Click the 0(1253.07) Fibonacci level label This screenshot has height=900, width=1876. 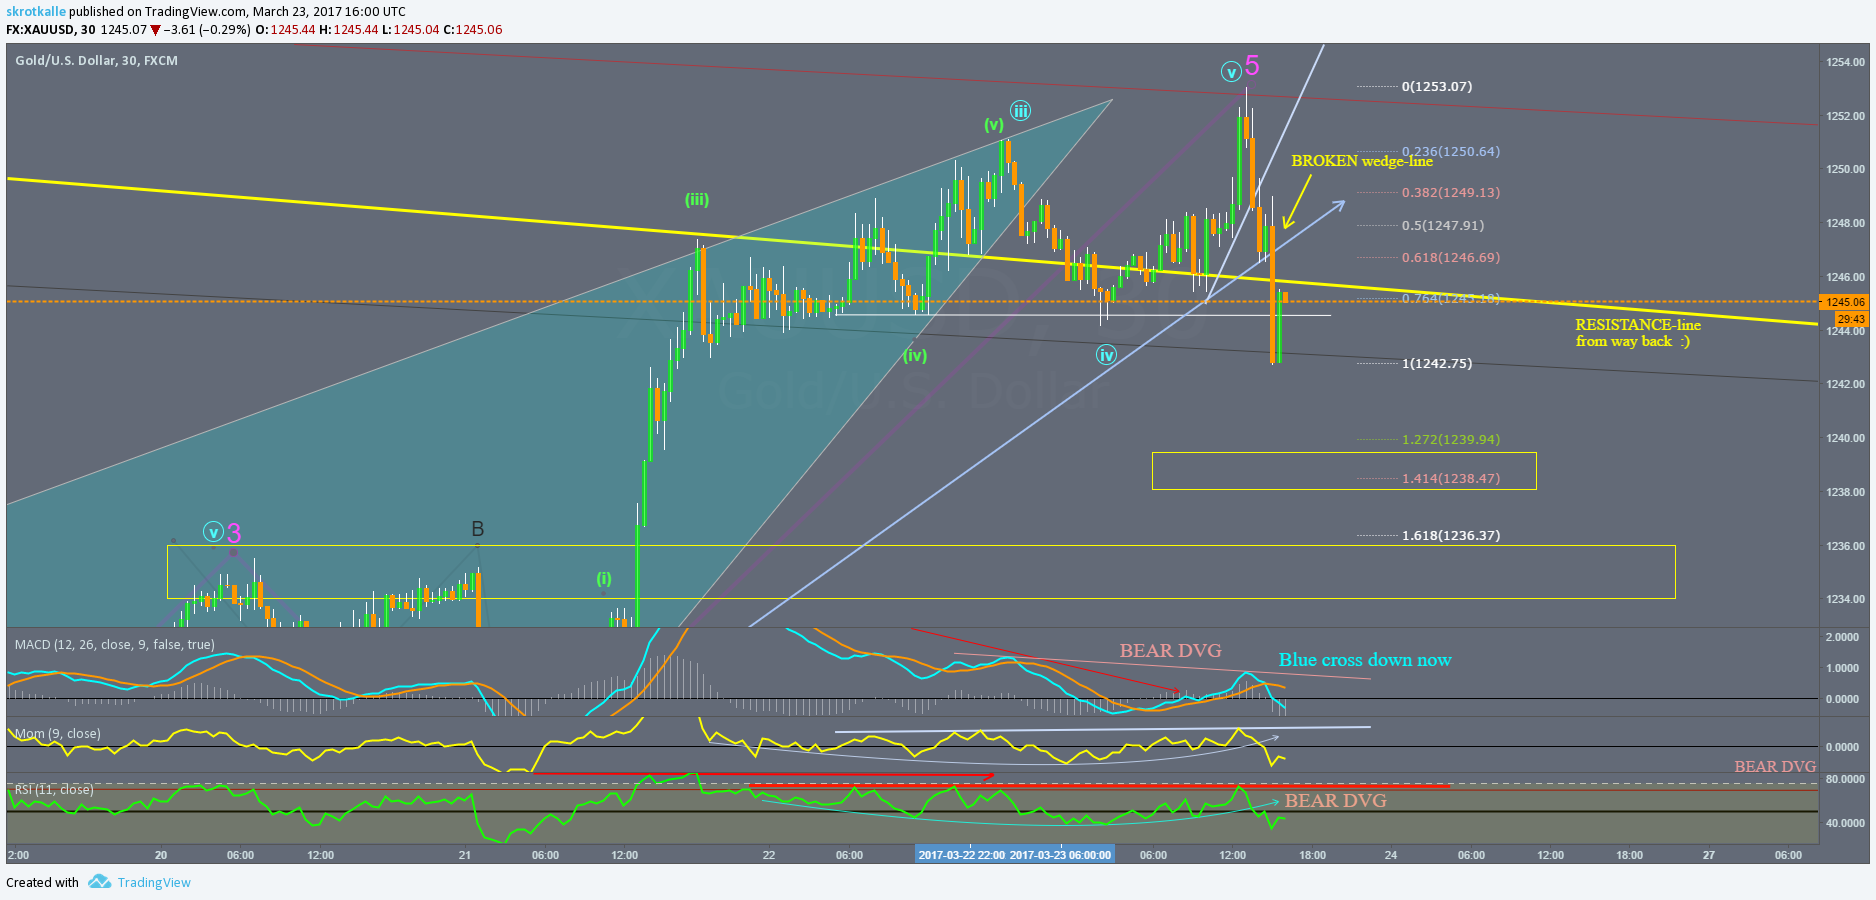pos(1437,87)
